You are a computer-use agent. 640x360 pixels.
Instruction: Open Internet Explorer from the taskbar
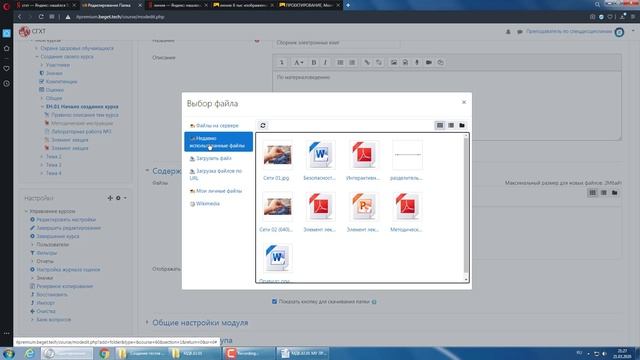(29, 353)
